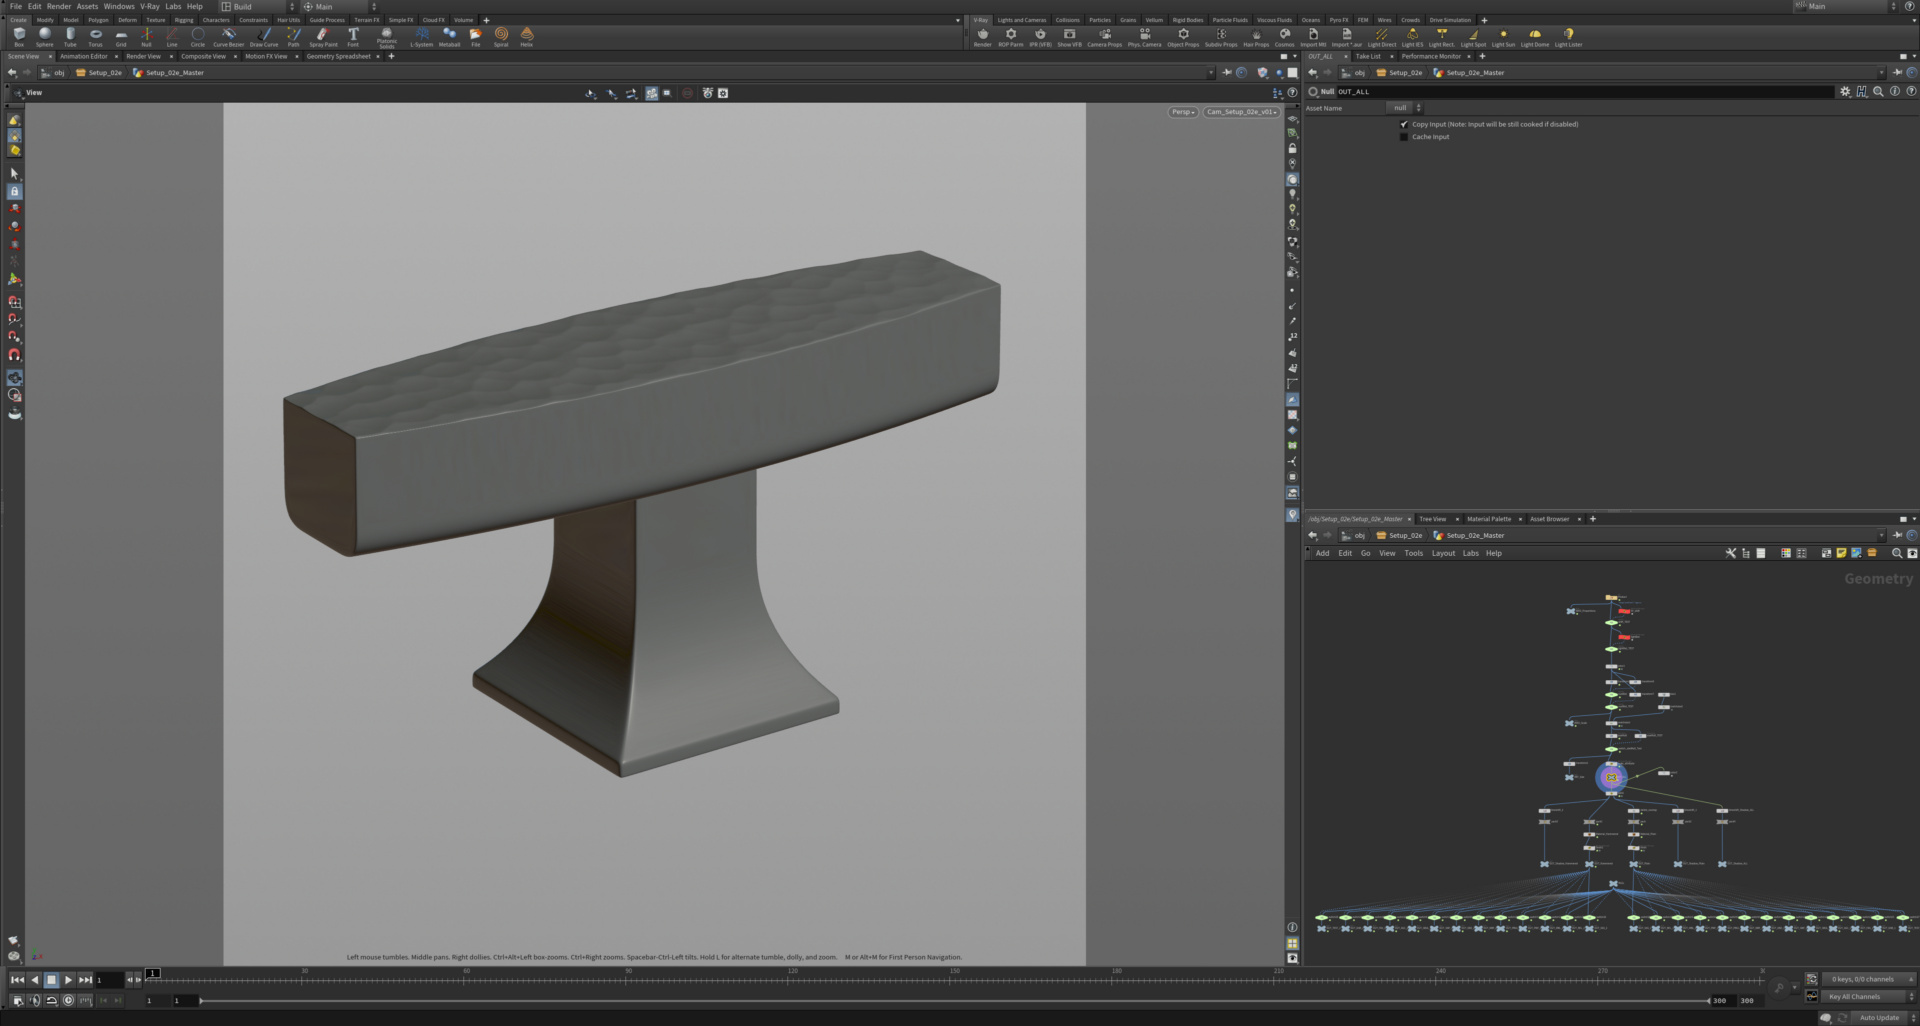This screenshot has height=1026, width=1920.
Task: Click the Font shelf tool
Action: tap(353, 37)
